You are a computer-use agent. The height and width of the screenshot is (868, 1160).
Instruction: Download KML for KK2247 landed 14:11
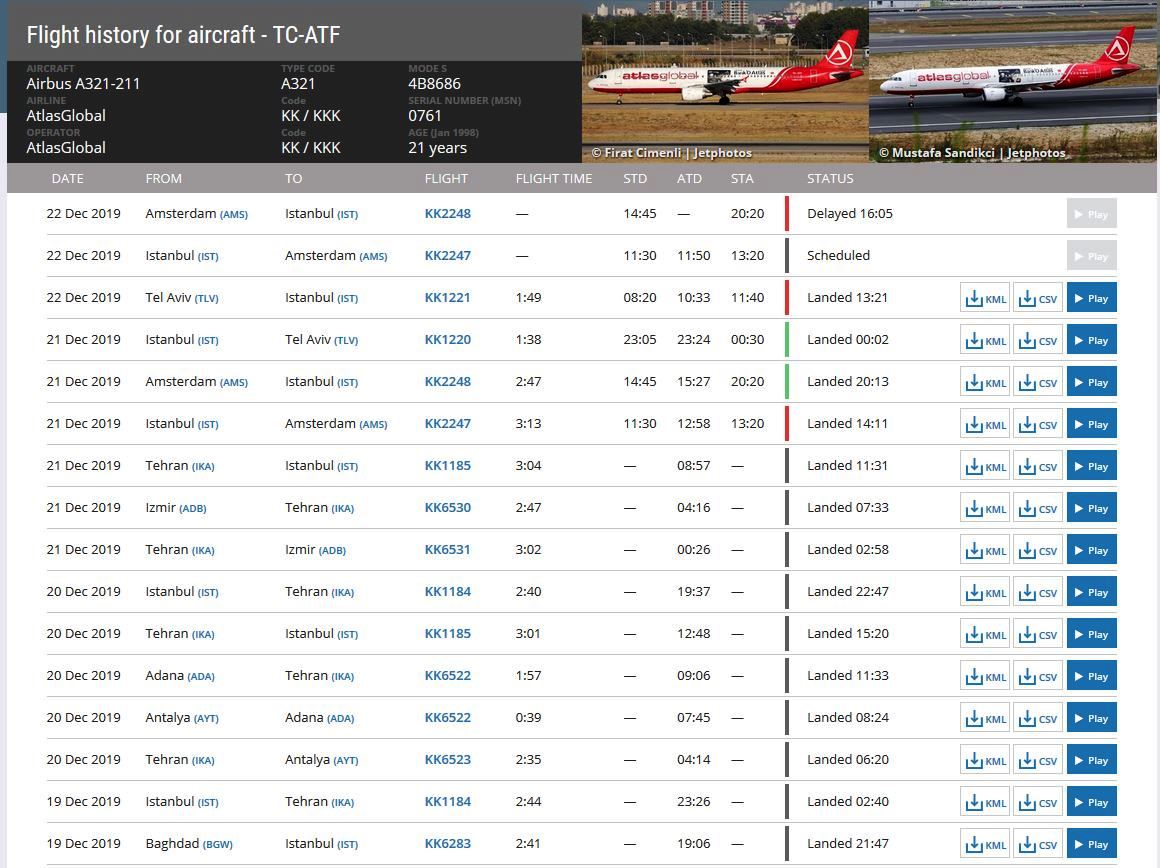985,424
